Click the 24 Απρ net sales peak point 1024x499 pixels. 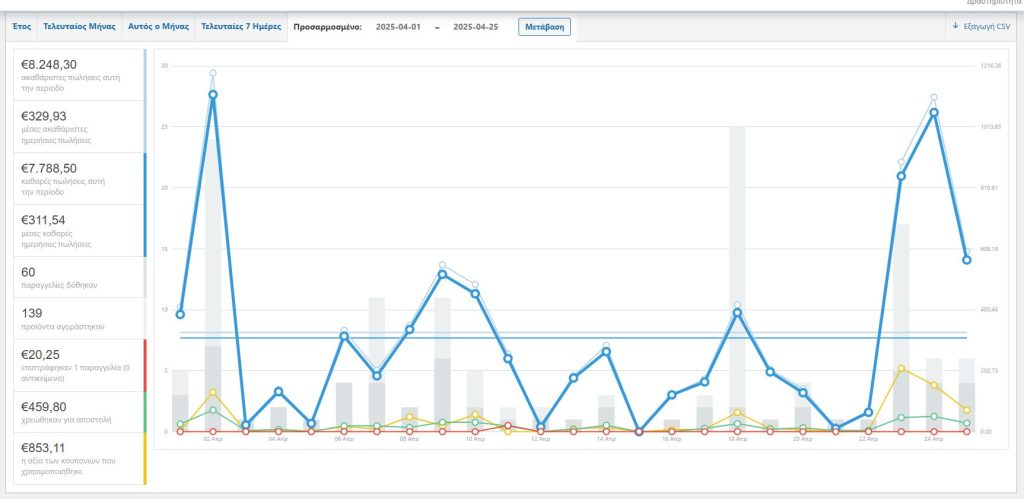[x=934, y=112]
